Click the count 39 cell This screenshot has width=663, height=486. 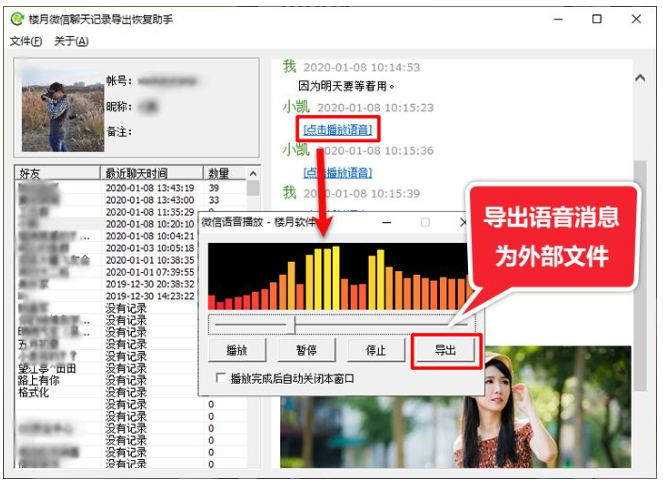click(x=214, y=187)
